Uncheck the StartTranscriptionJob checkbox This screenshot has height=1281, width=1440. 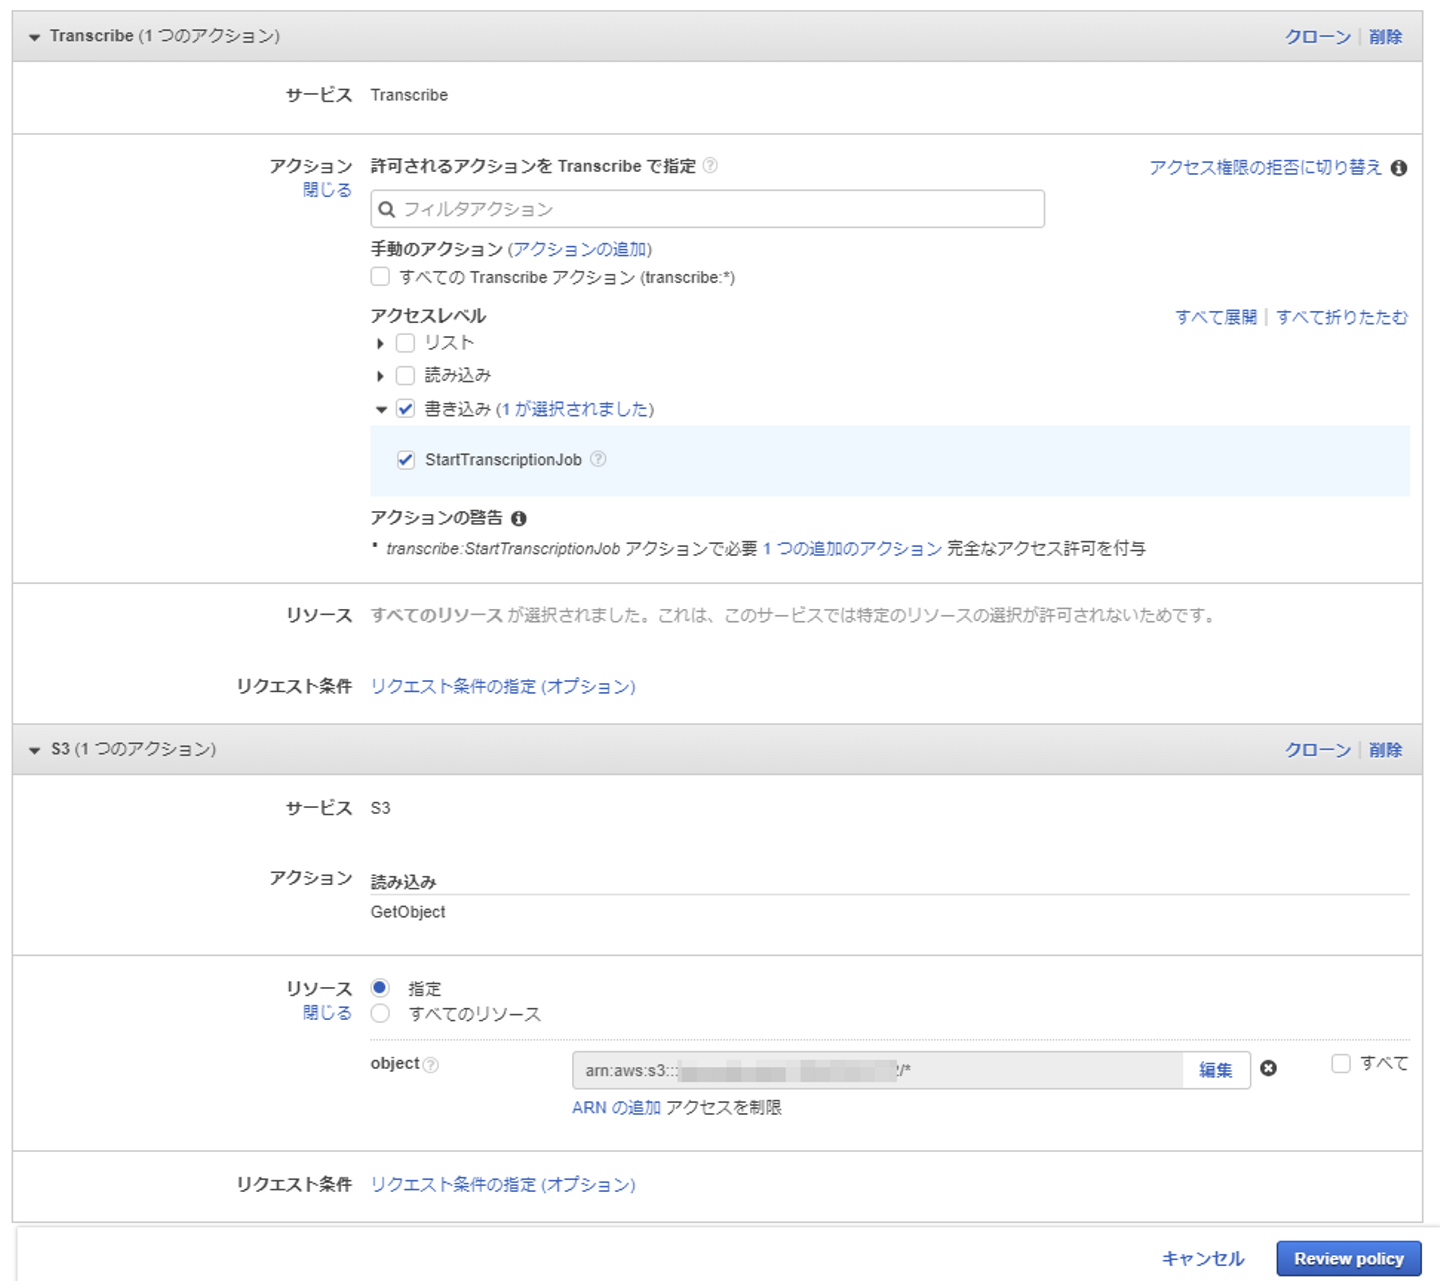coord(406,460)
